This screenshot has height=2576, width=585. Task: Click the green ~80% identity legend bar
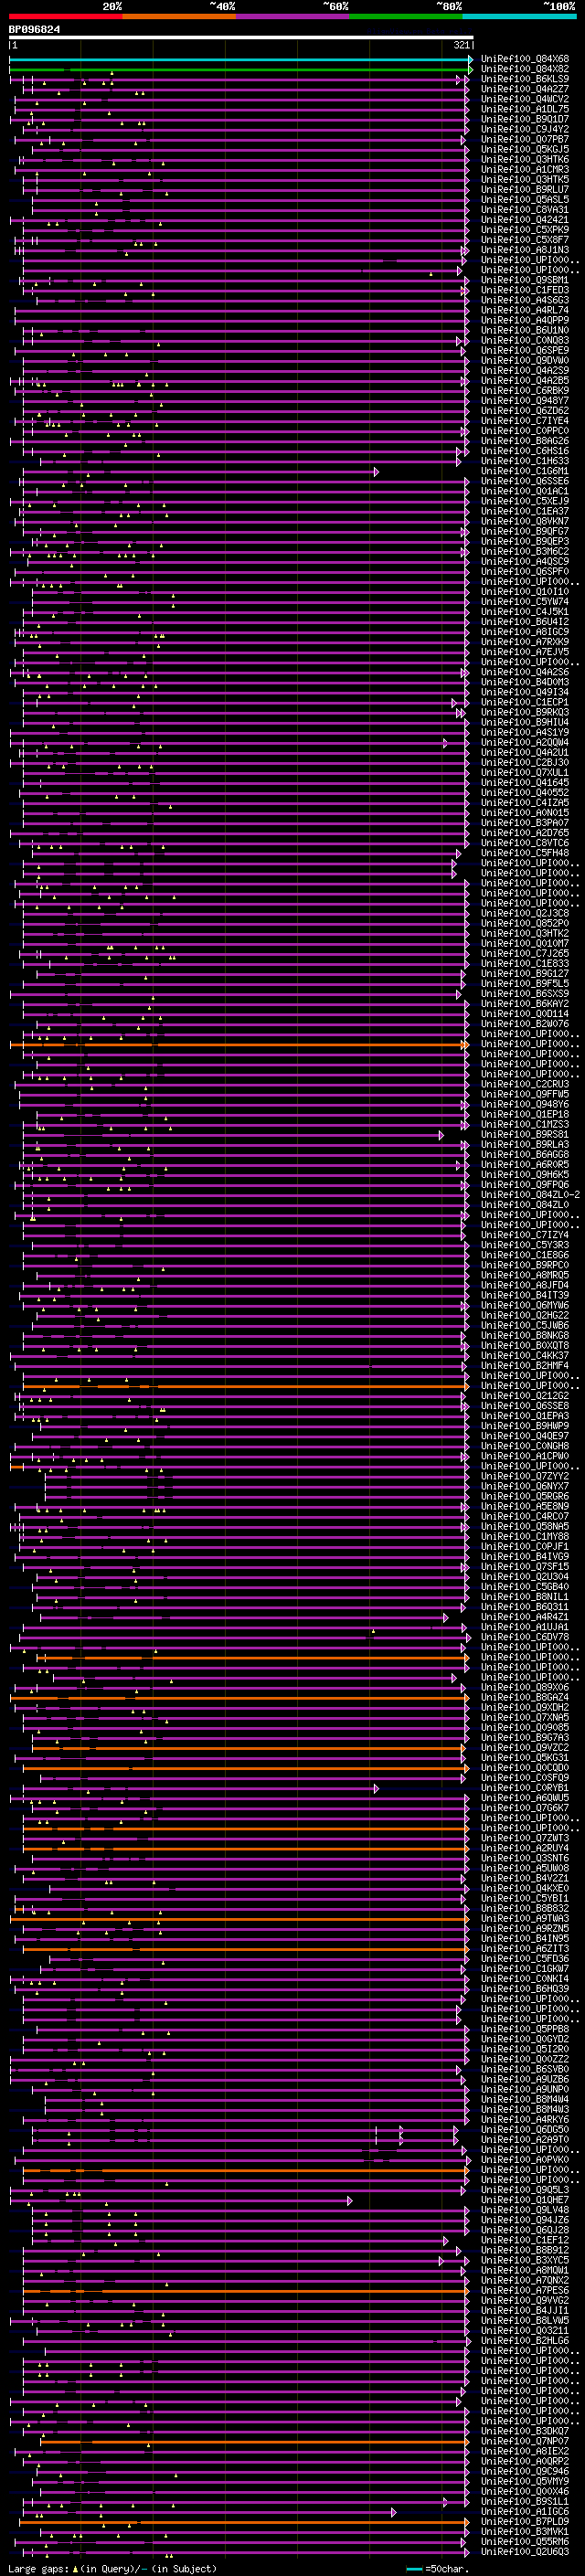(405, 16)
